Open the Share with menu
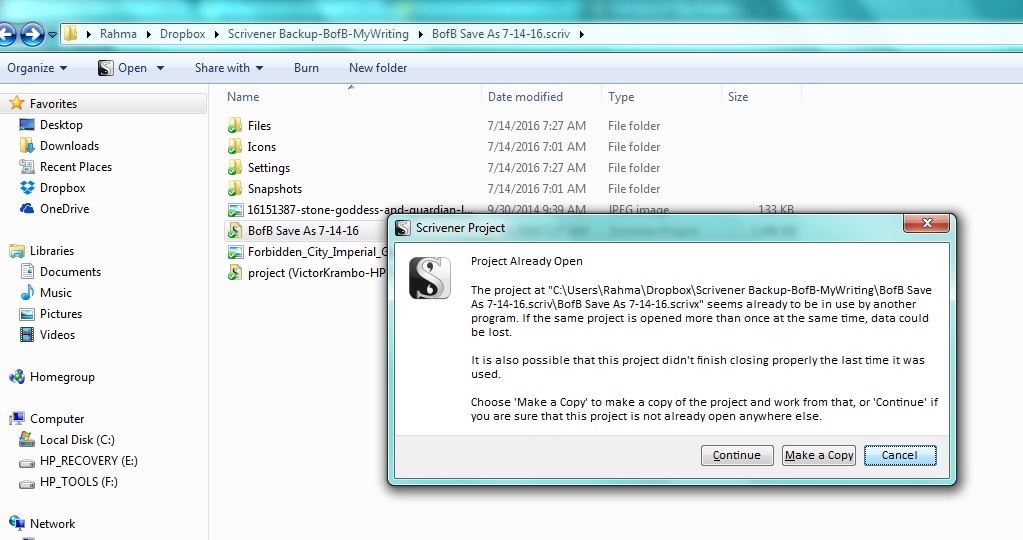The image size is (1023, 540). pos(228,68)
